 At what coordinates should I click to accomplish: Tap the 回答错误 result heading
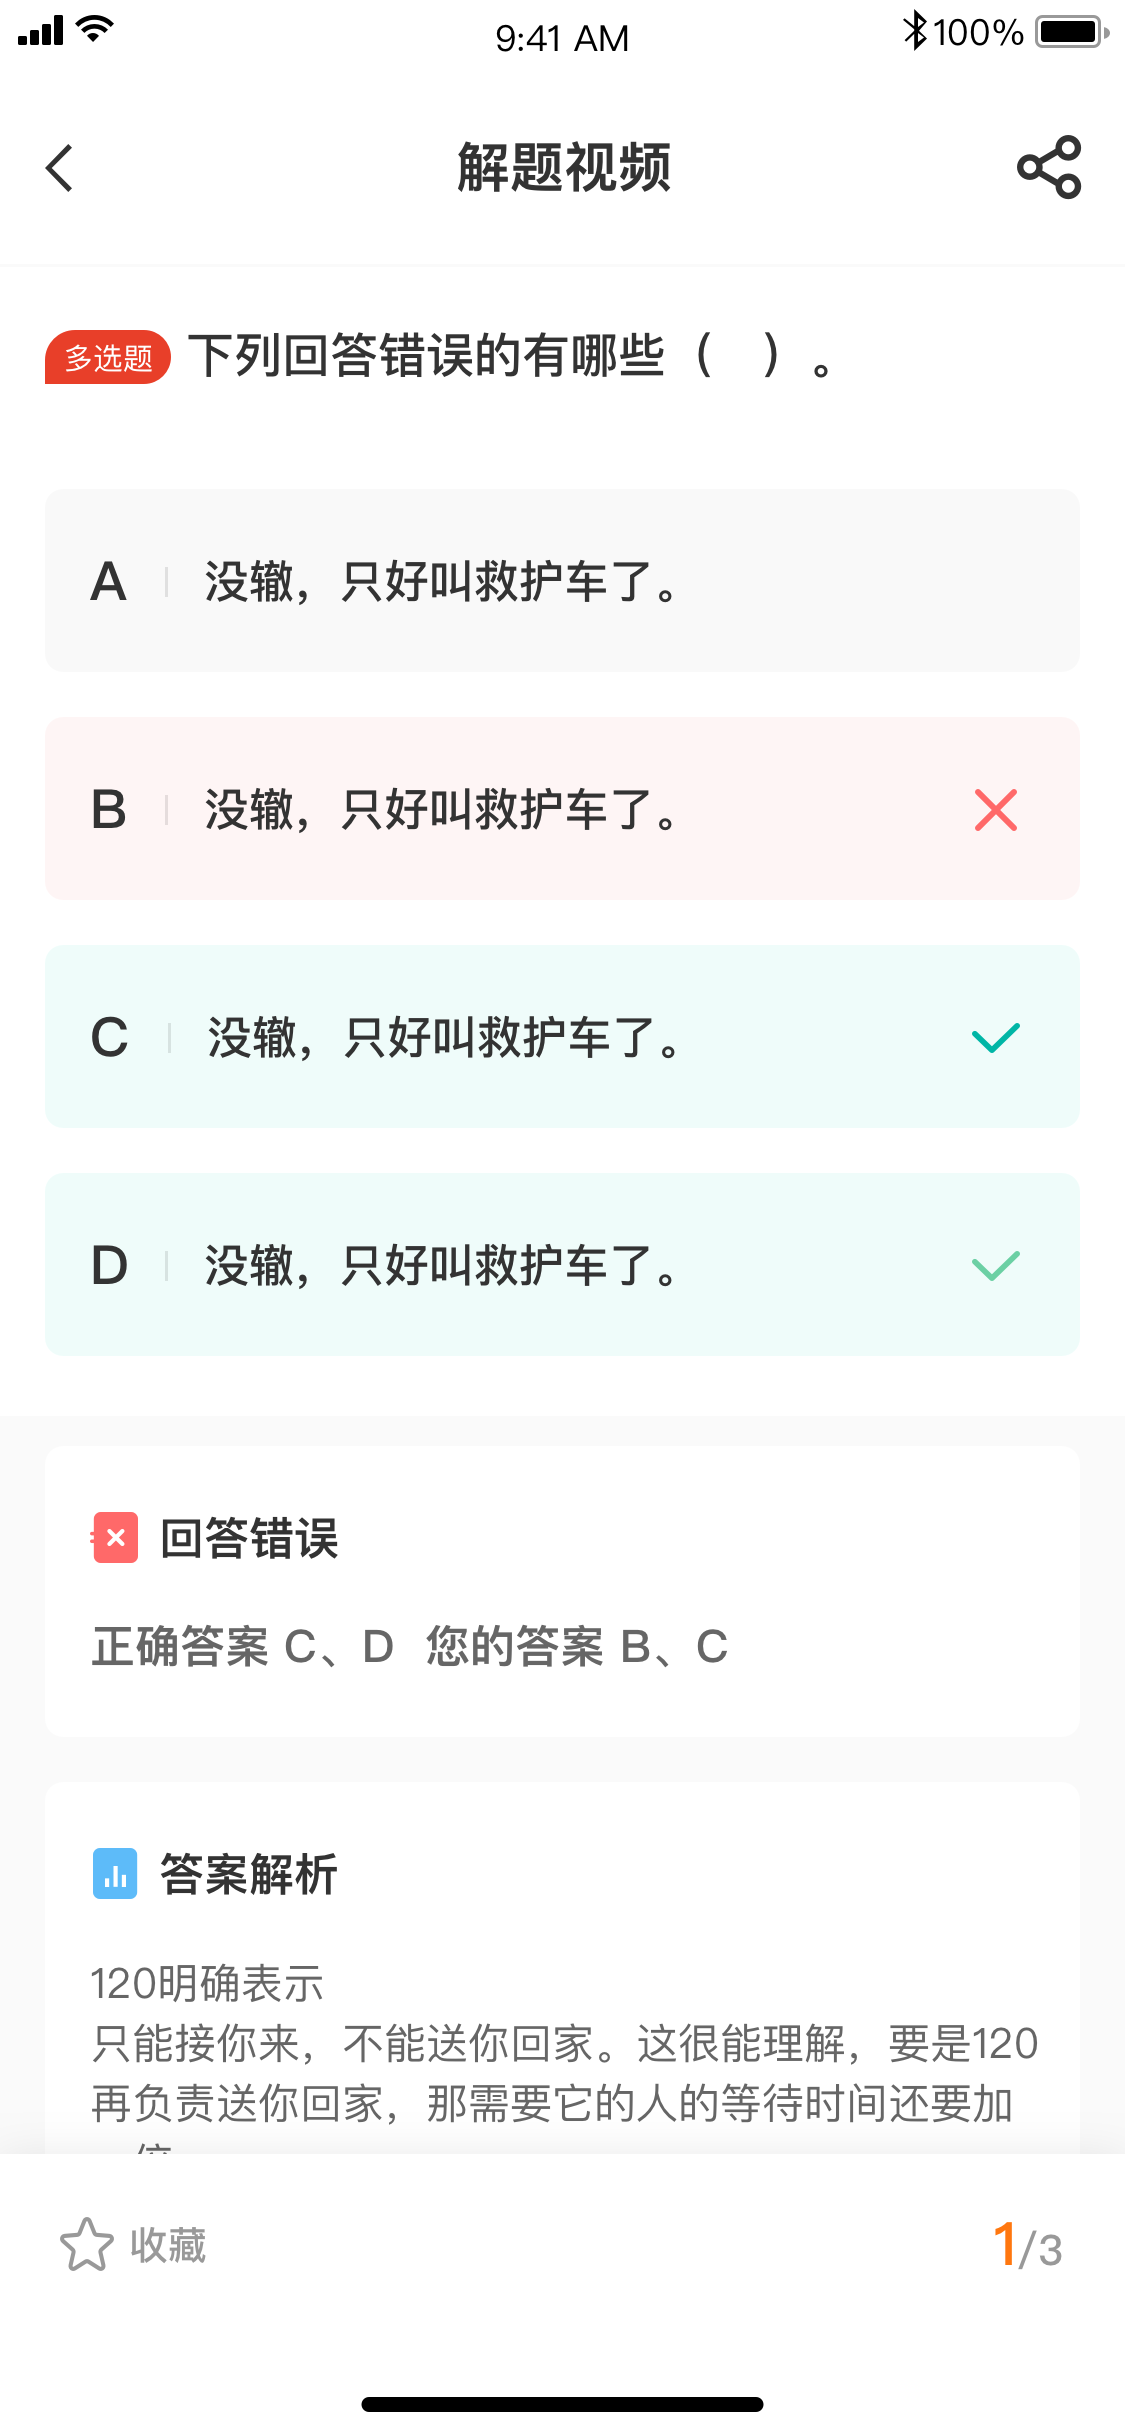(249, 1538)
